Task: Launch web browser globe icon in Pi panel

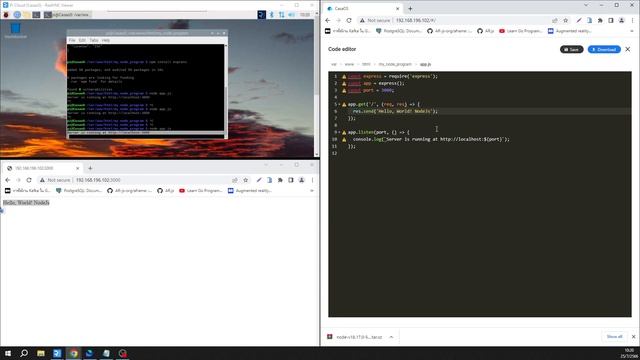Action: tap(17, 15)
